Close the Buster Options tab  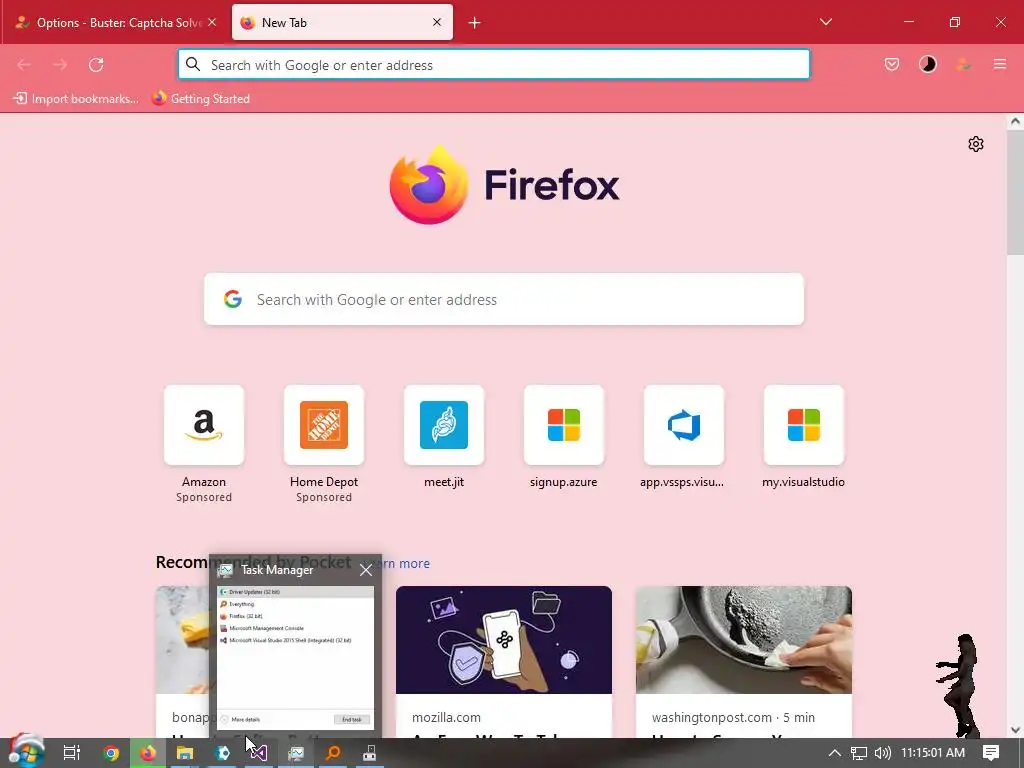point(212,23)
